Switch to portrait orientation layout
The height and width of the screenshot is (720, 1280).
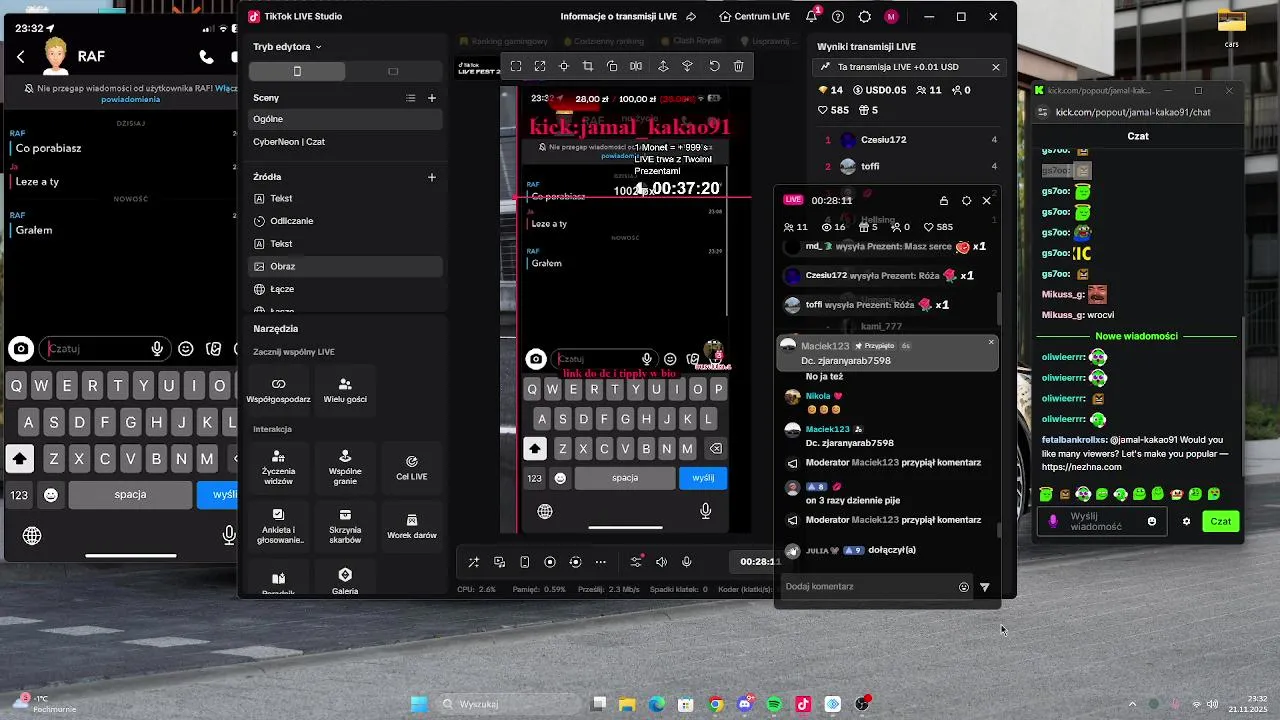pyautogui.click(x=297, y=72)
